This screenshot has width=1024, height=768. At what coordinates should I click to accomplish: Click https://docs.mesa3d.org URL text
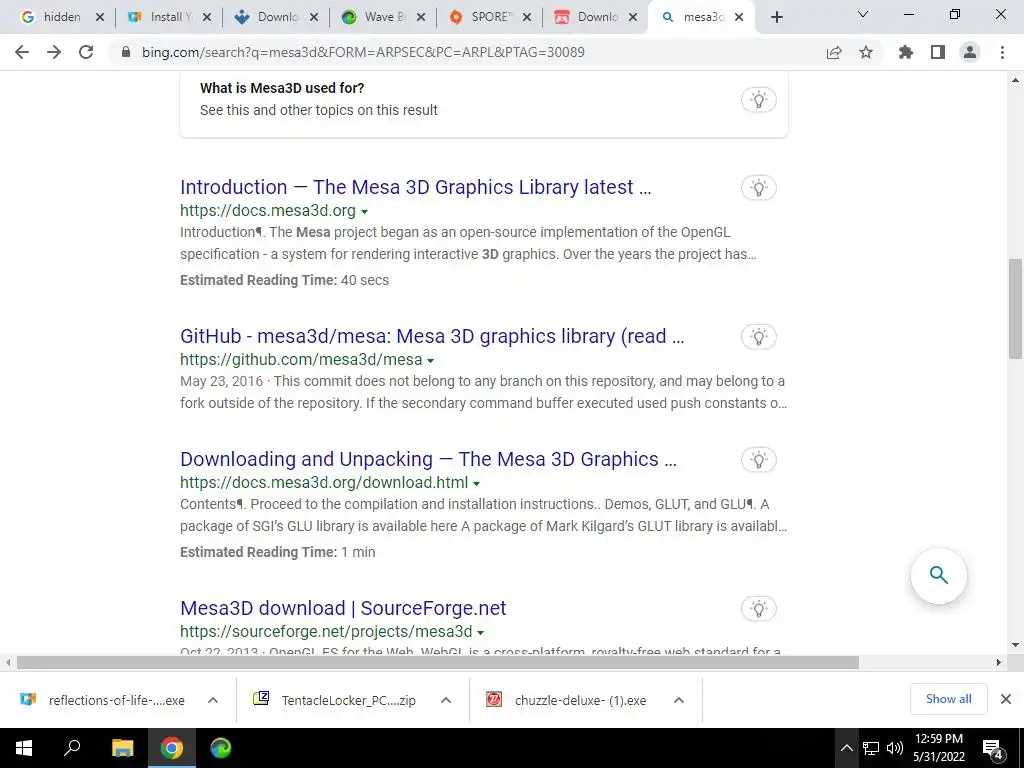pos(268,211)
